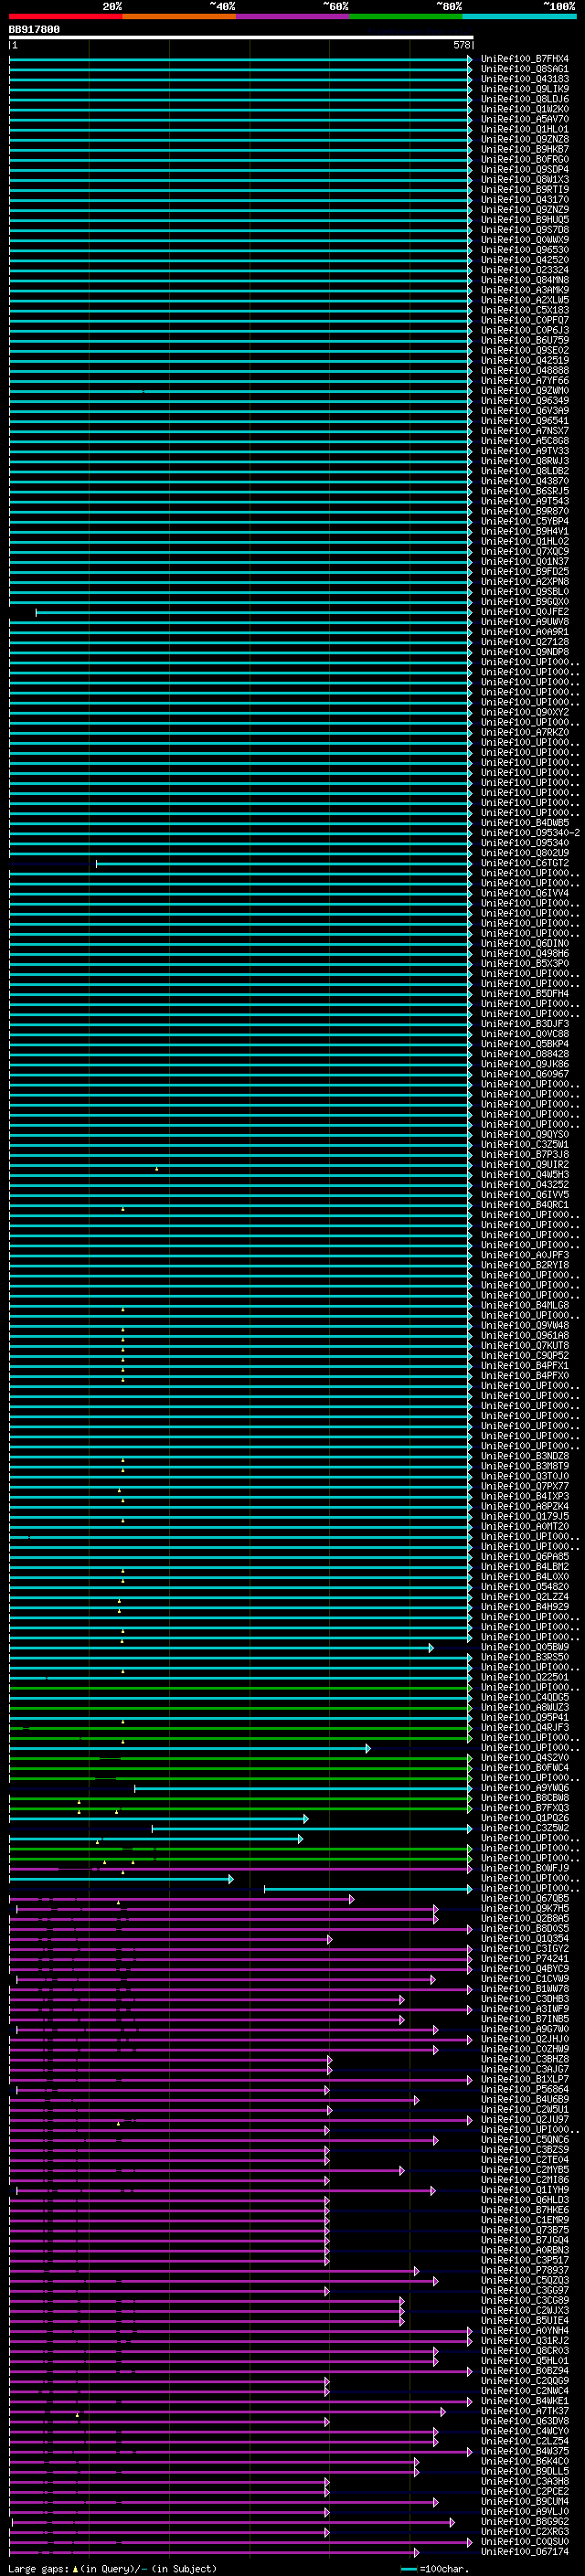Click hit label UniRef100_Q9K7H5

pos(525,1909)
